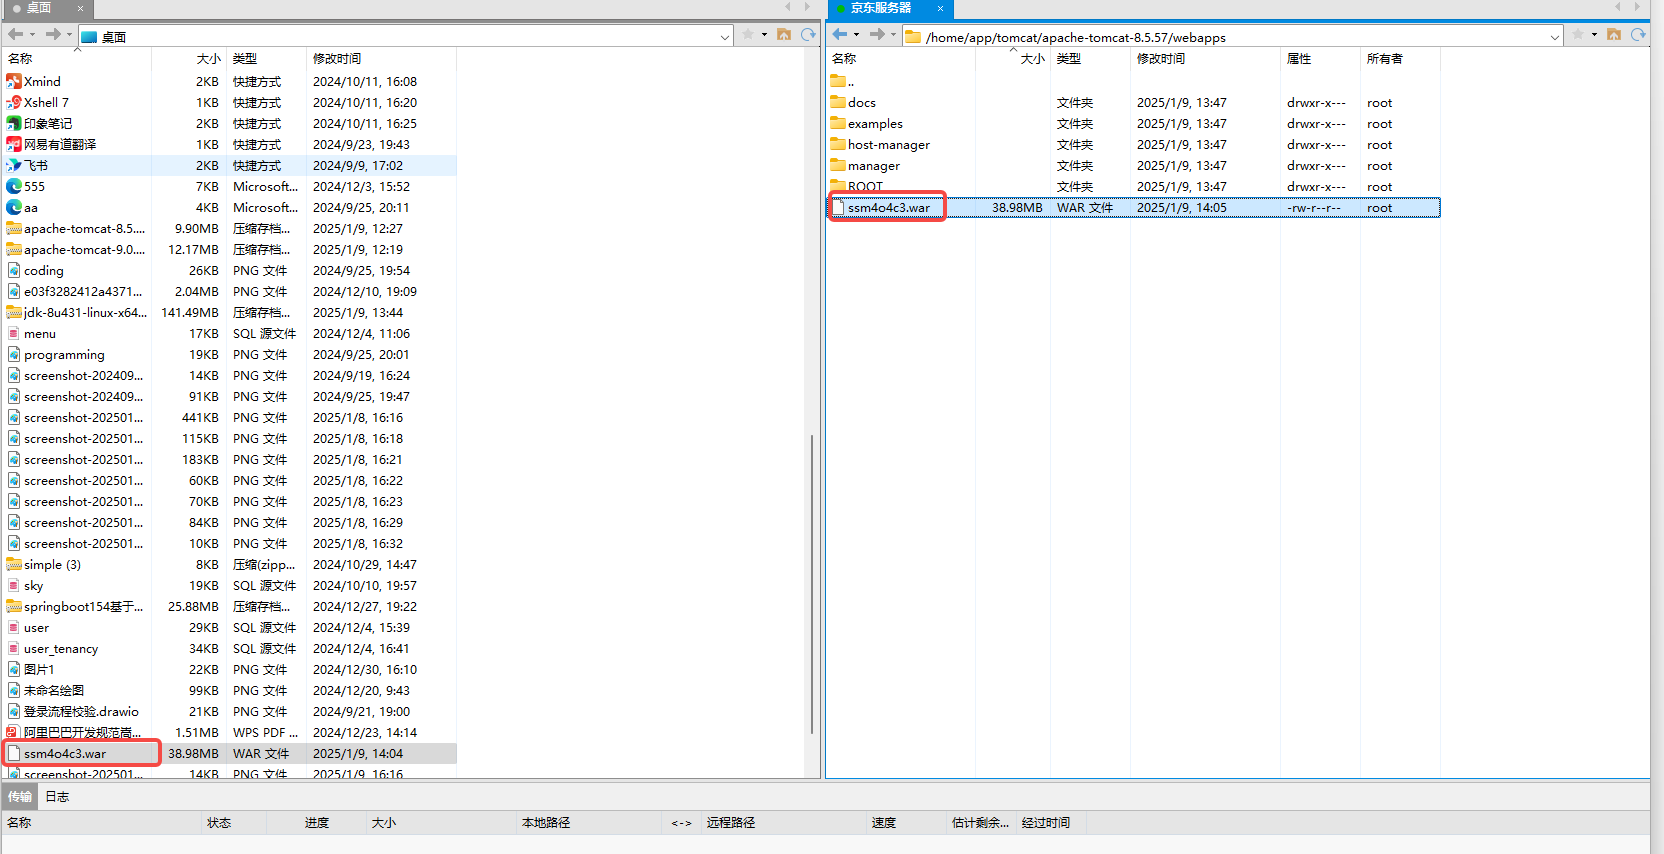Viewport: 1664px width, 854px height.
Task: Open remote back-history dropdown arrow
Action: pyautogui.click(x=856, y=35)
